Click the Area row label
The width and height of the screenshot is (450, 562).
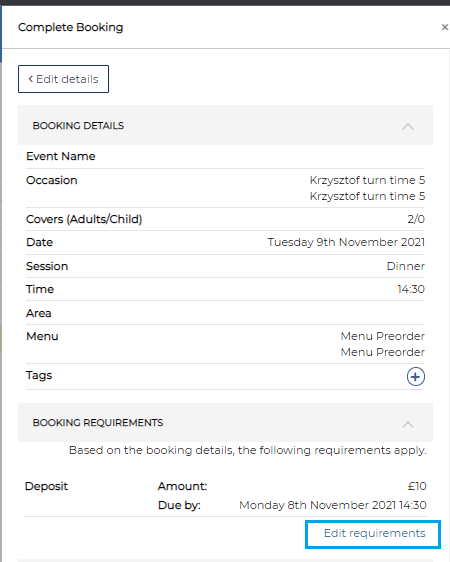coord(39,313)
